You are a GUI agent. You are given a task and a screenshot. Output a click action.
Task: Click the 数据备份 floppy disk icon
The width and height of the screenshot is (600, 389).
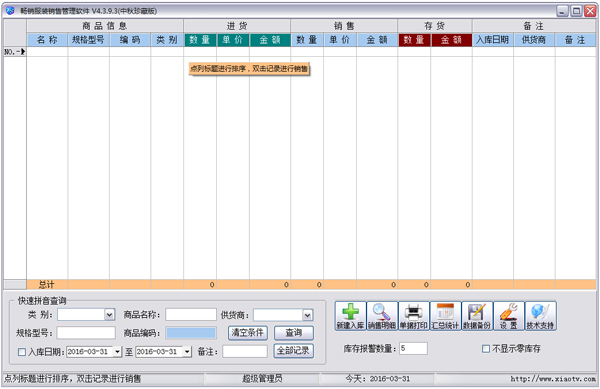477,316
